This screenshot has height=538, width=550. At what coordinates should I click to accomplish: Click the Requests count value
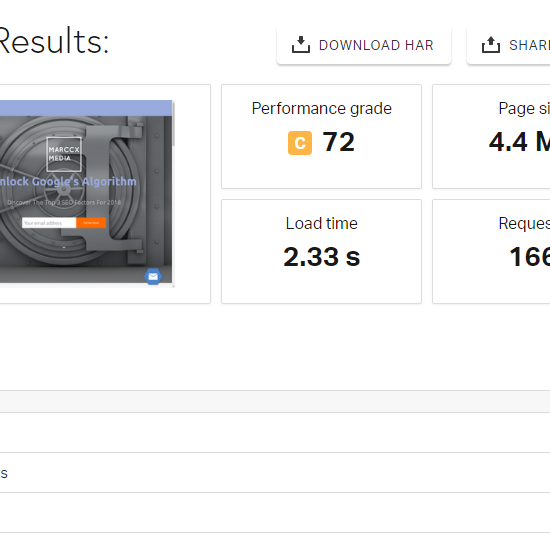tap(529, 257)
